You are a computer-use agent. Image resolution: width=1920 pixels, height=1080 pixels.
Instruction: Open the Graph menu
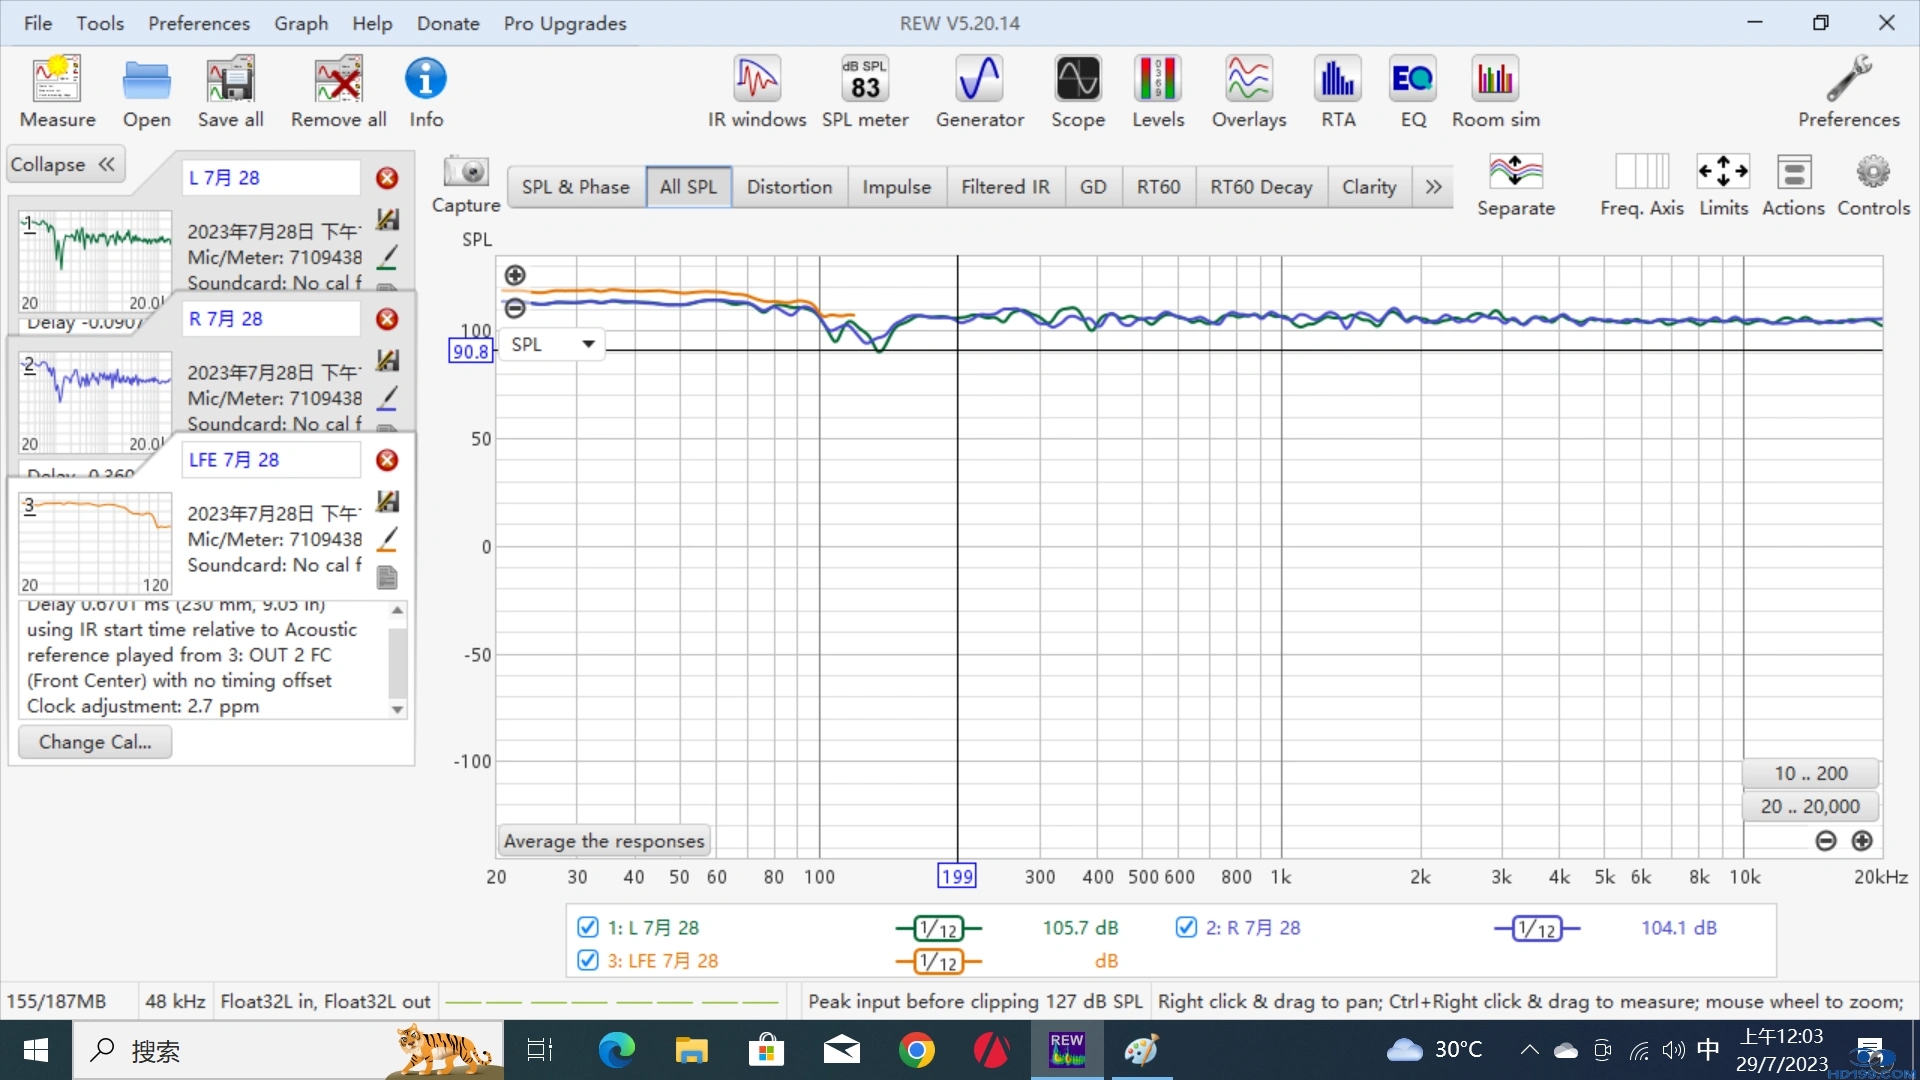(301, 23)
